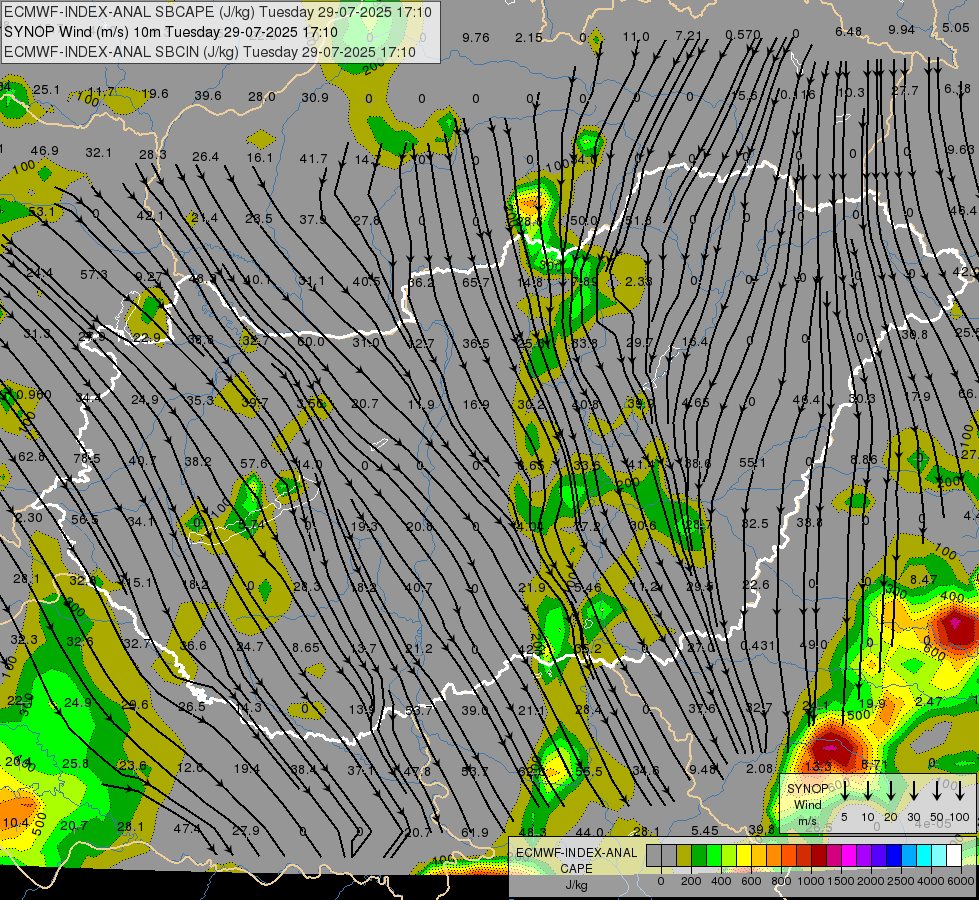Click the 800 tick label on CAPE scale

point(780,881)
